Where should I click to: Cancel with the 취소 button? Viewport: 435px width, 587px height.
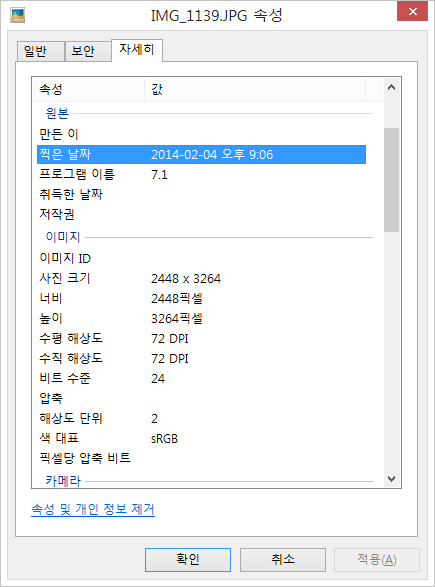[x=283, y=560]
